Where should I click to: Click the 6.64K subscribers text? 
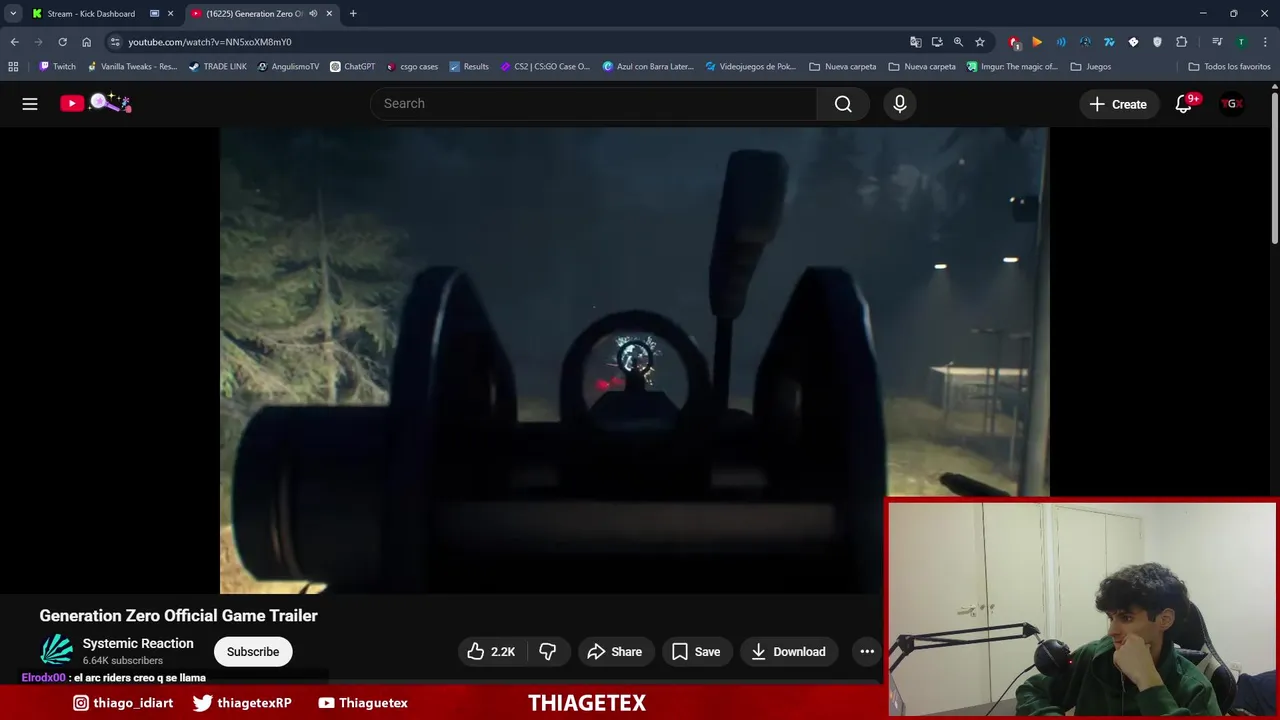click(x=123, y=661)
